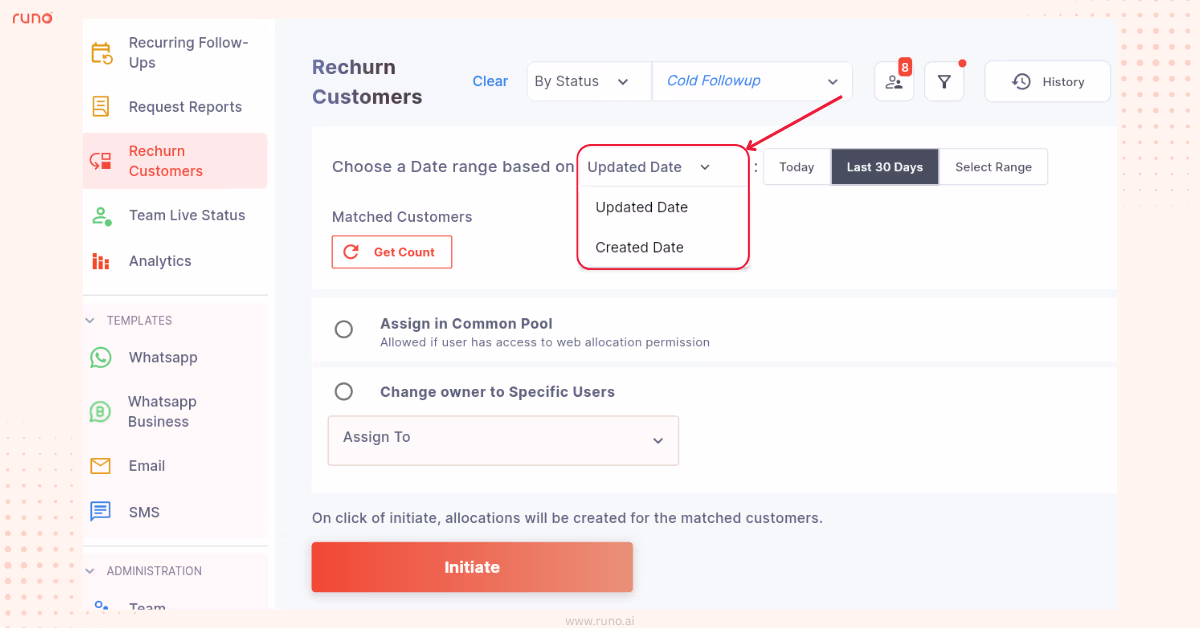Open the filter funnel icon
1200x628 pixels.
click(x=944, y=81)
